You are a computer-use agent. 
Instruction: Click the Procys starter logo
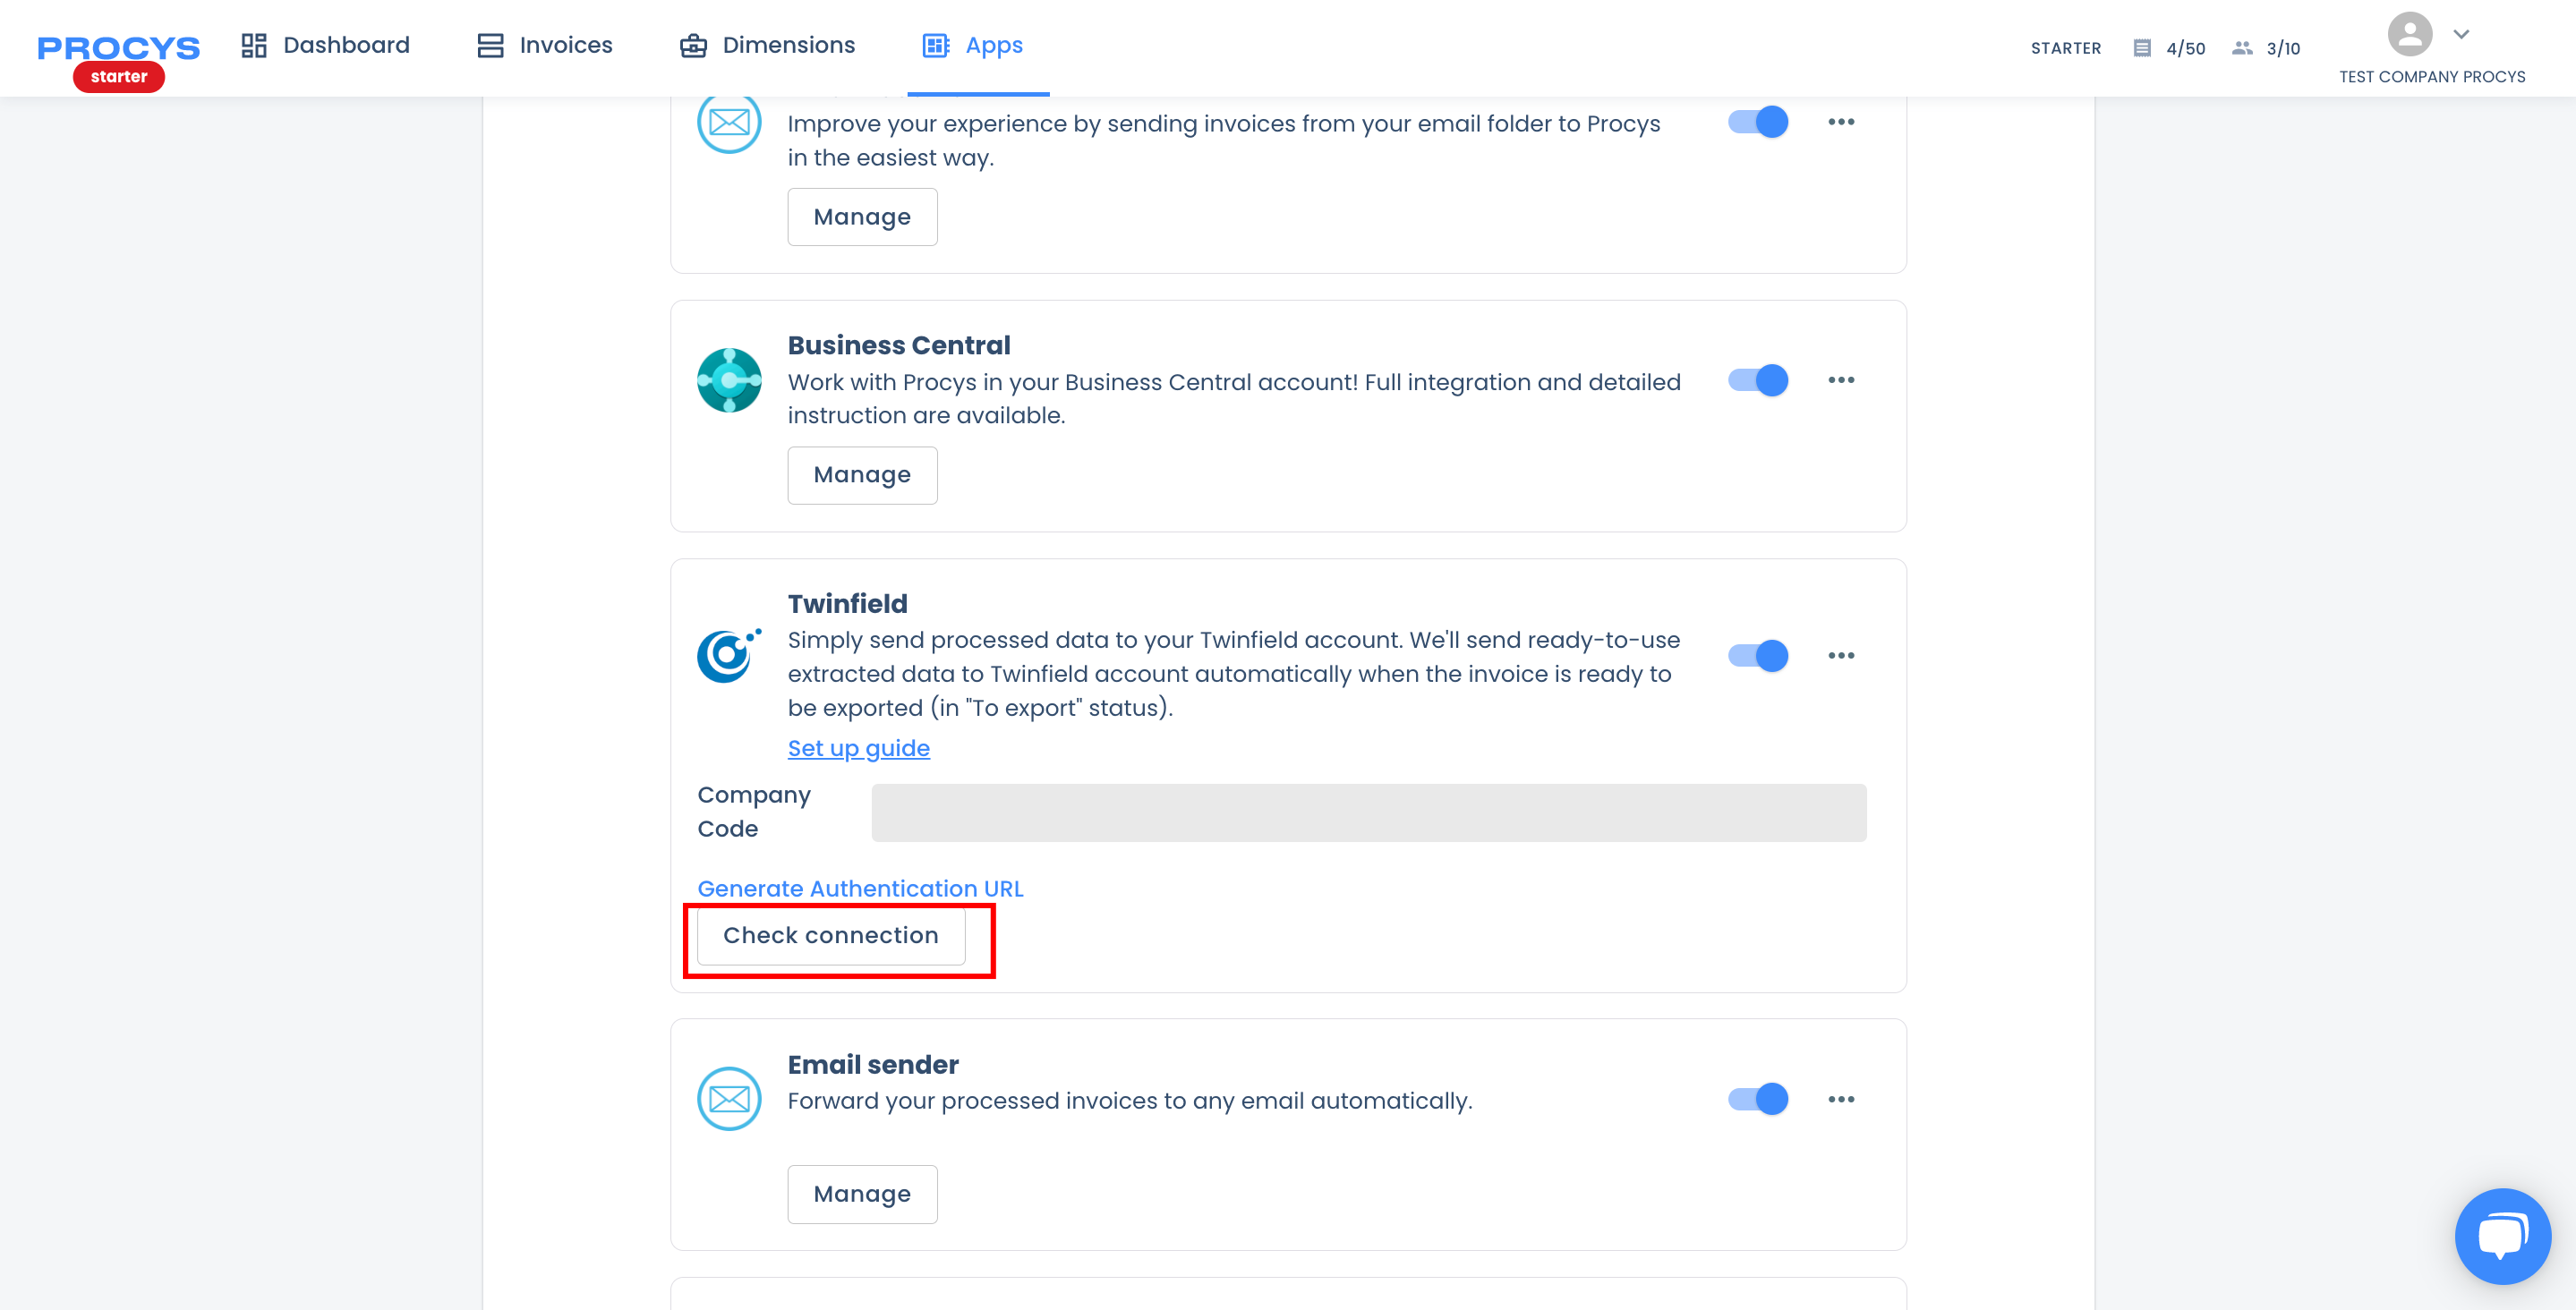coord(118,60)
